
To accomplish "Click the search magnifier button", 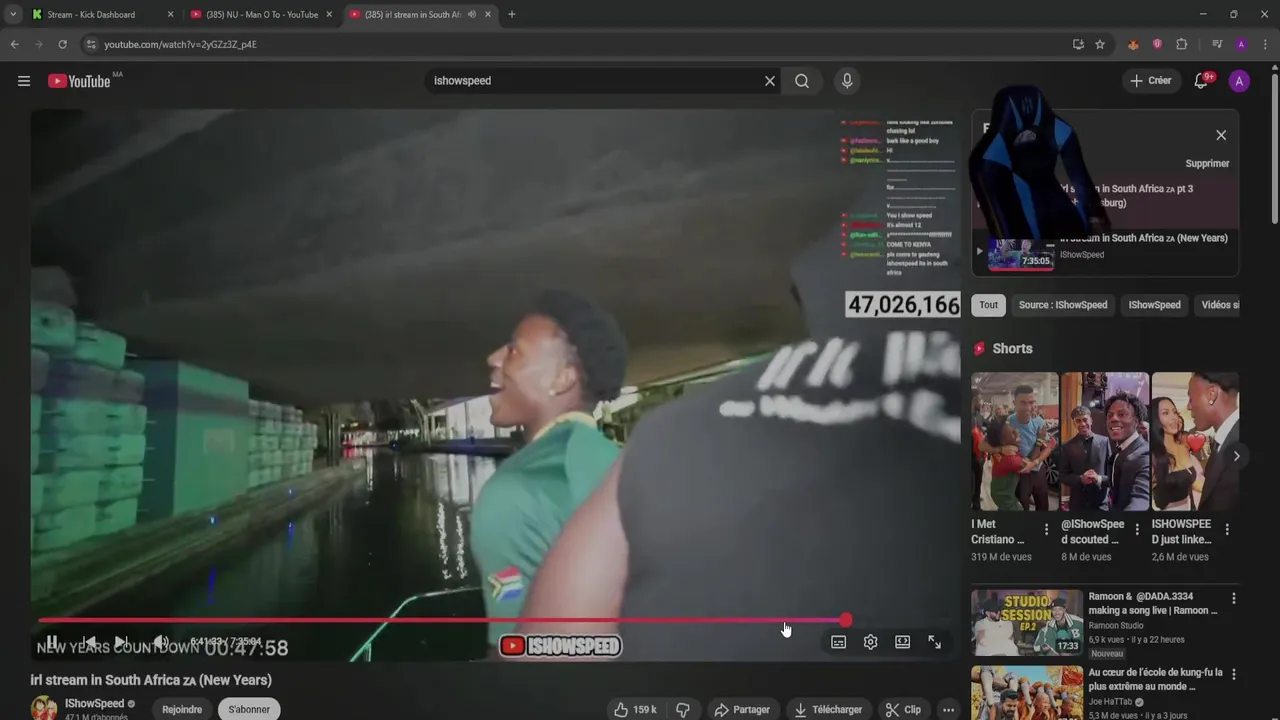I will click(802, 81).
